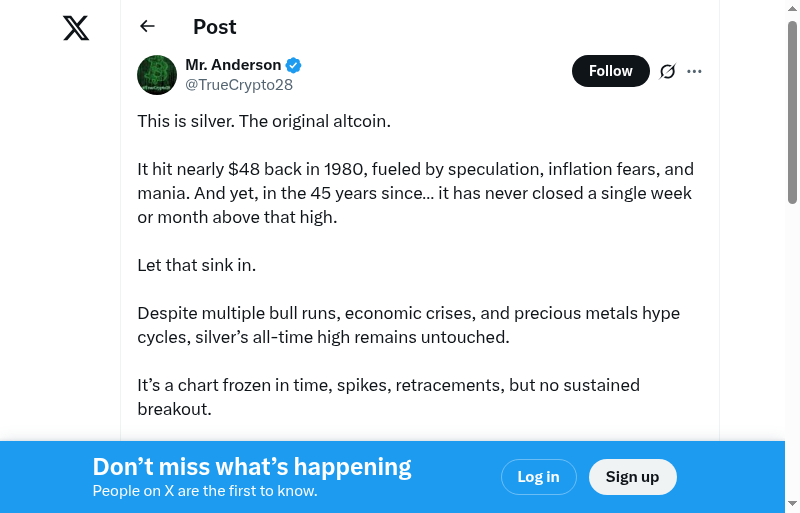Screen dimensions: 800x513
Task: Go back using the left arrow
Action: click(147, 27)
